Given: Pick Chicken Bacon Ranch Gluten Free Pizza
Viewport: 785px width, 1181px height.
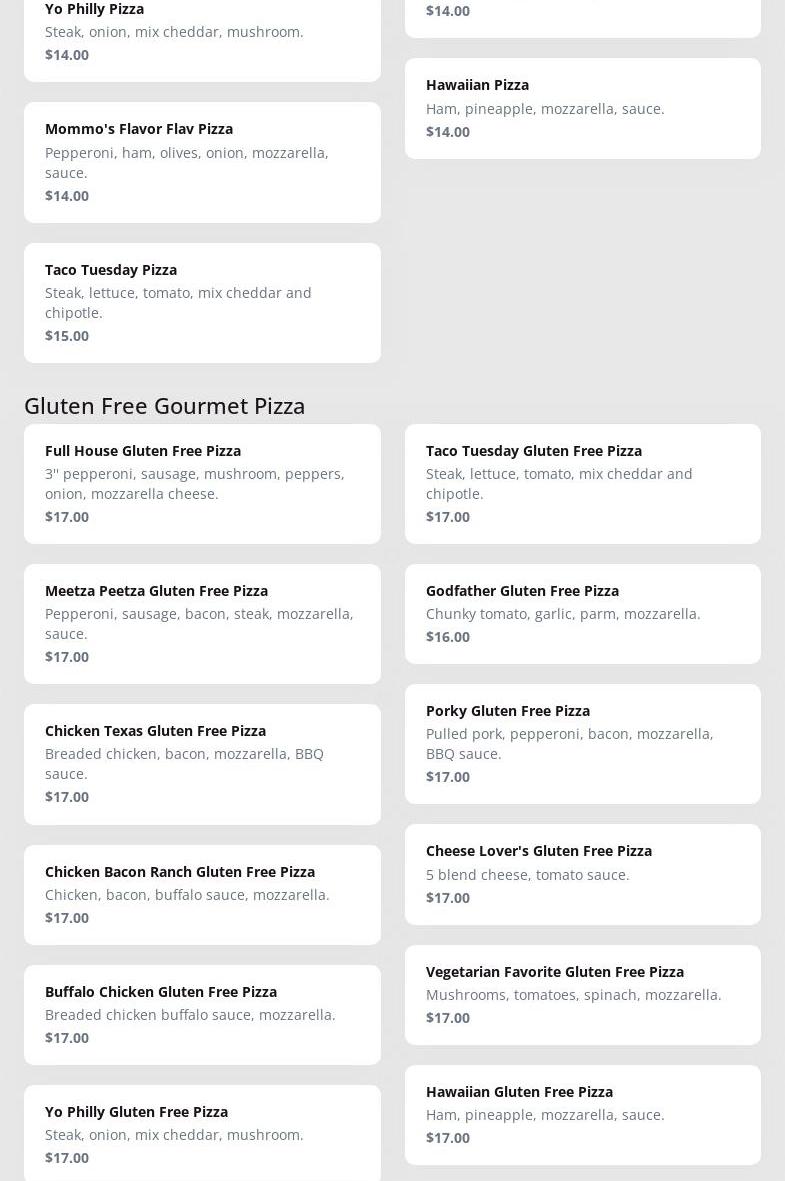Looking at the screenshot, I should (x=202, y=894).
